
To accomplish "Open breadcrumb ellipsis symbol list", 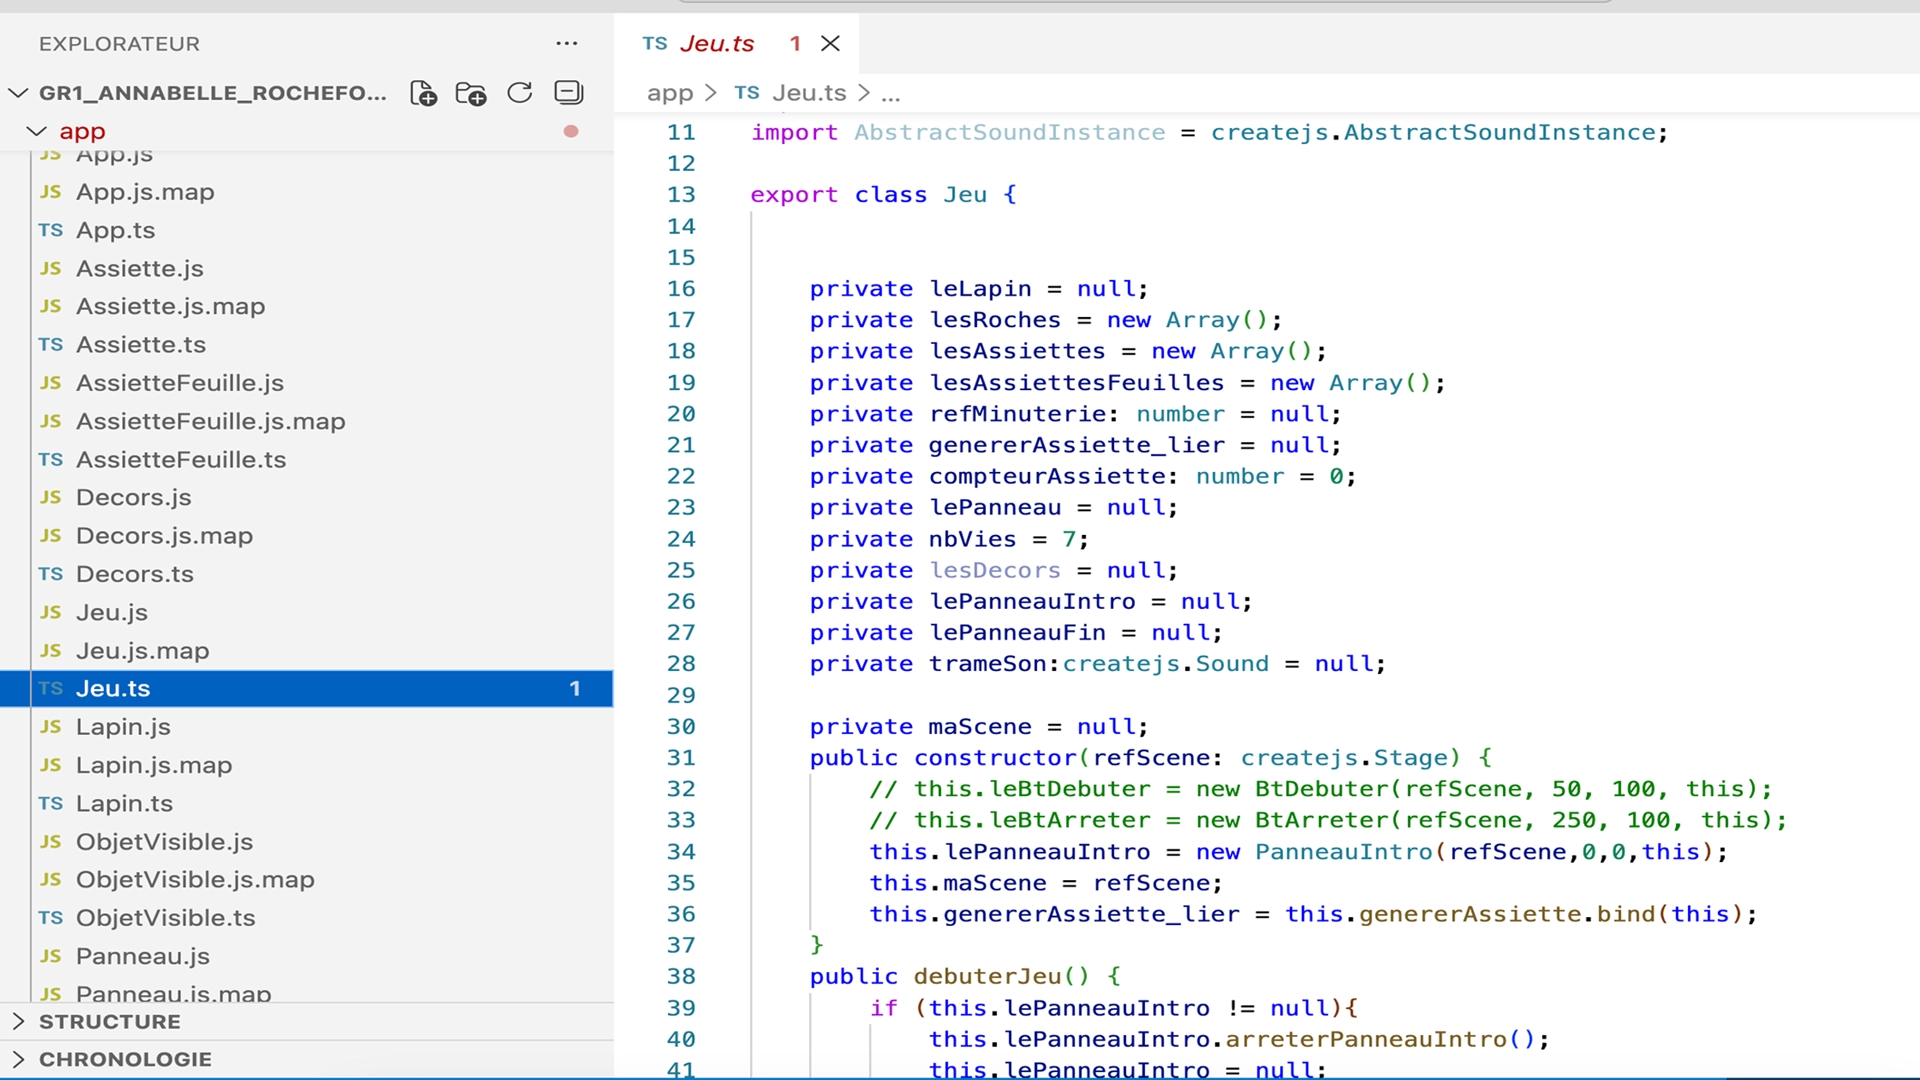I will tap(891, 94).
